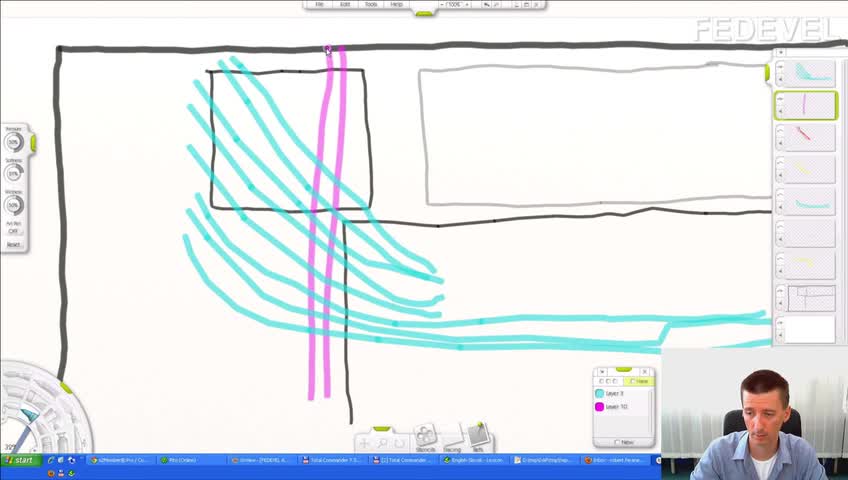The image size is (848, 480).
Task: Adjust the Pressure dial
Action: pyautogui.click(x=14, y=142)
